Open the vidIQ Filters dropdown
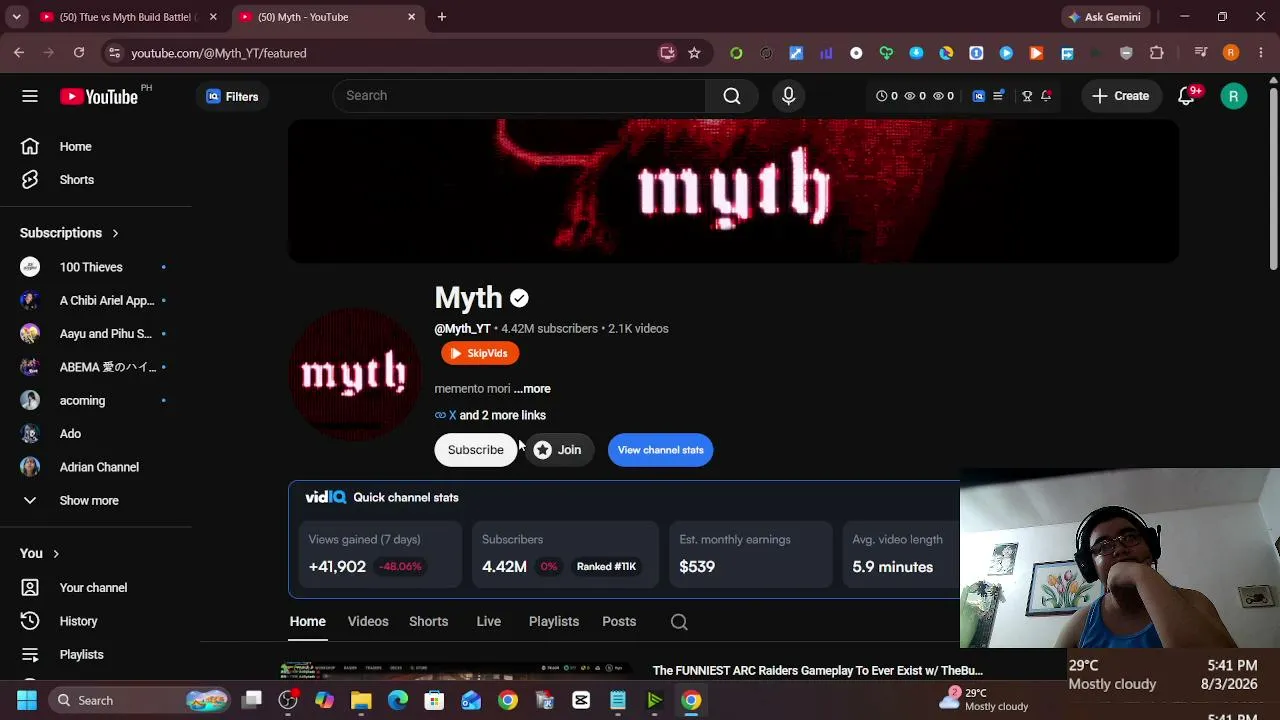 (x=232, y=96)
